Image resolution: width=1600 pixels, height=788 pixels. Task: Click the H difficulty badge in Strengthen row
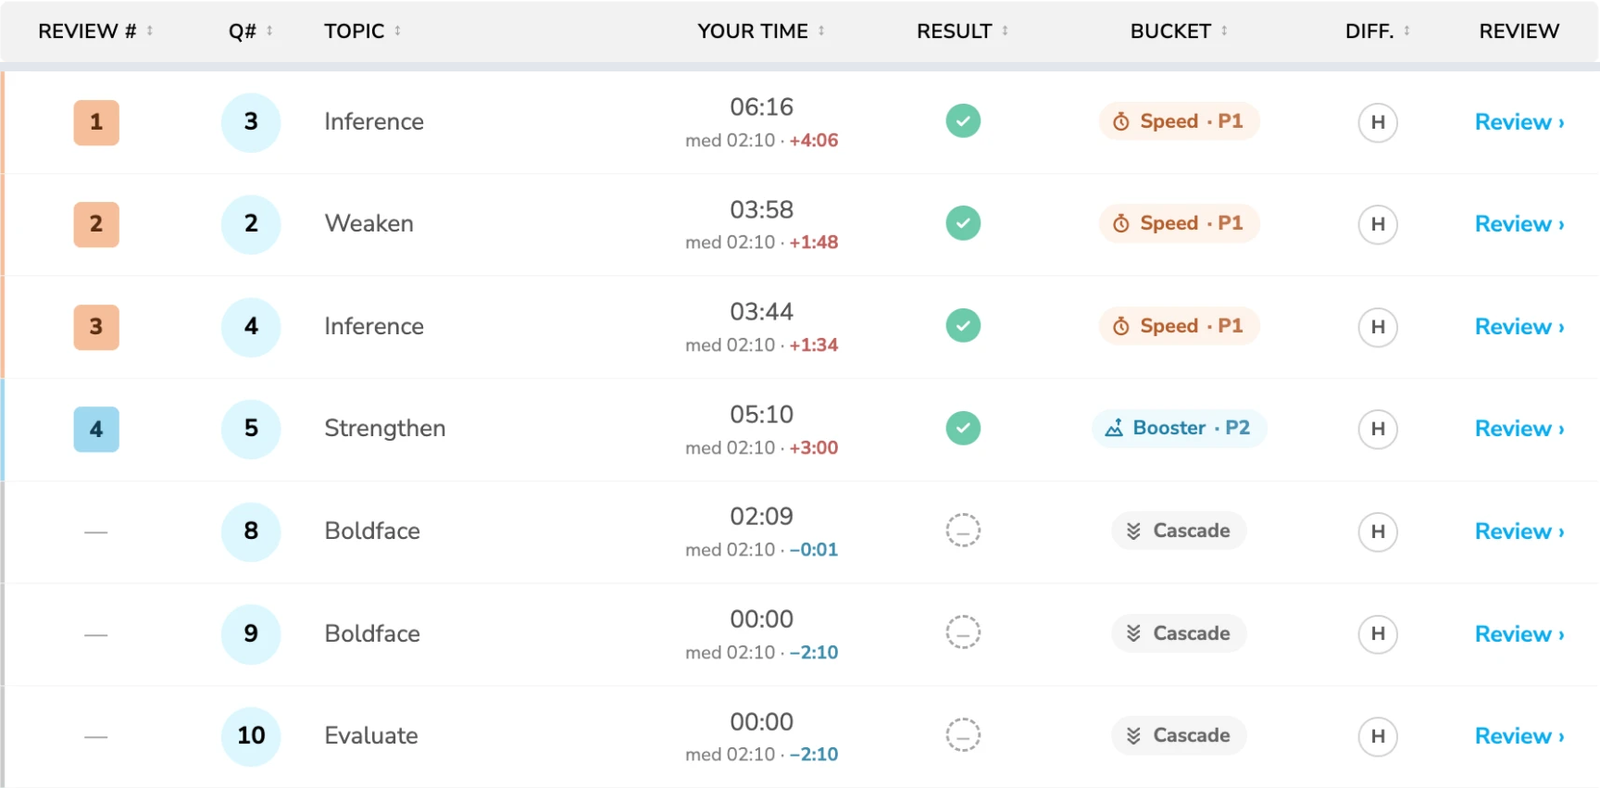click(x=1377, y=429)
